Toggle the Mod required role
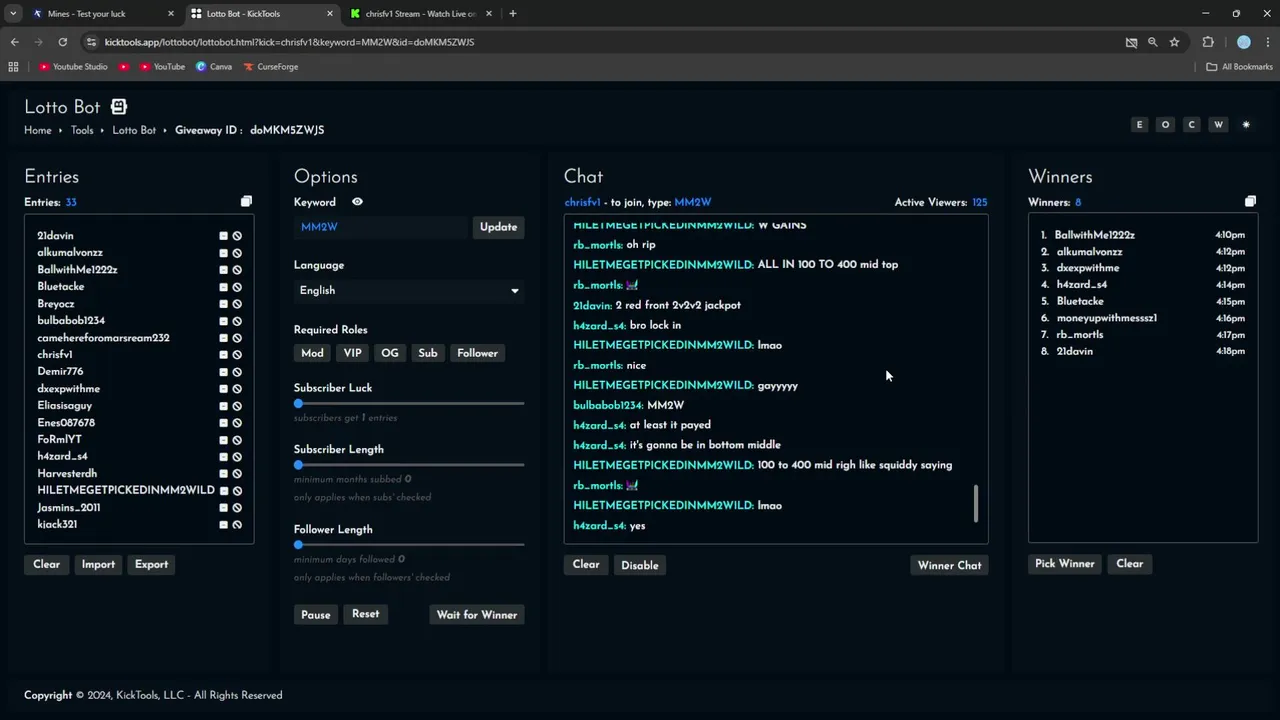The width and height of the screenshot is (1280, 720). click(x=312, y=353)
